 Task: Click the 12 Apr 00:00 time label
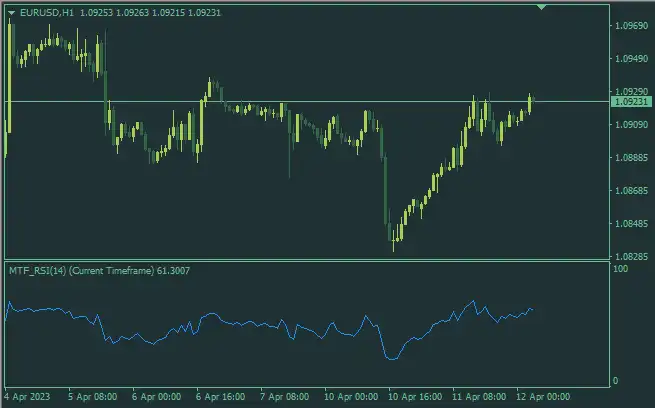tap(543, 396)
